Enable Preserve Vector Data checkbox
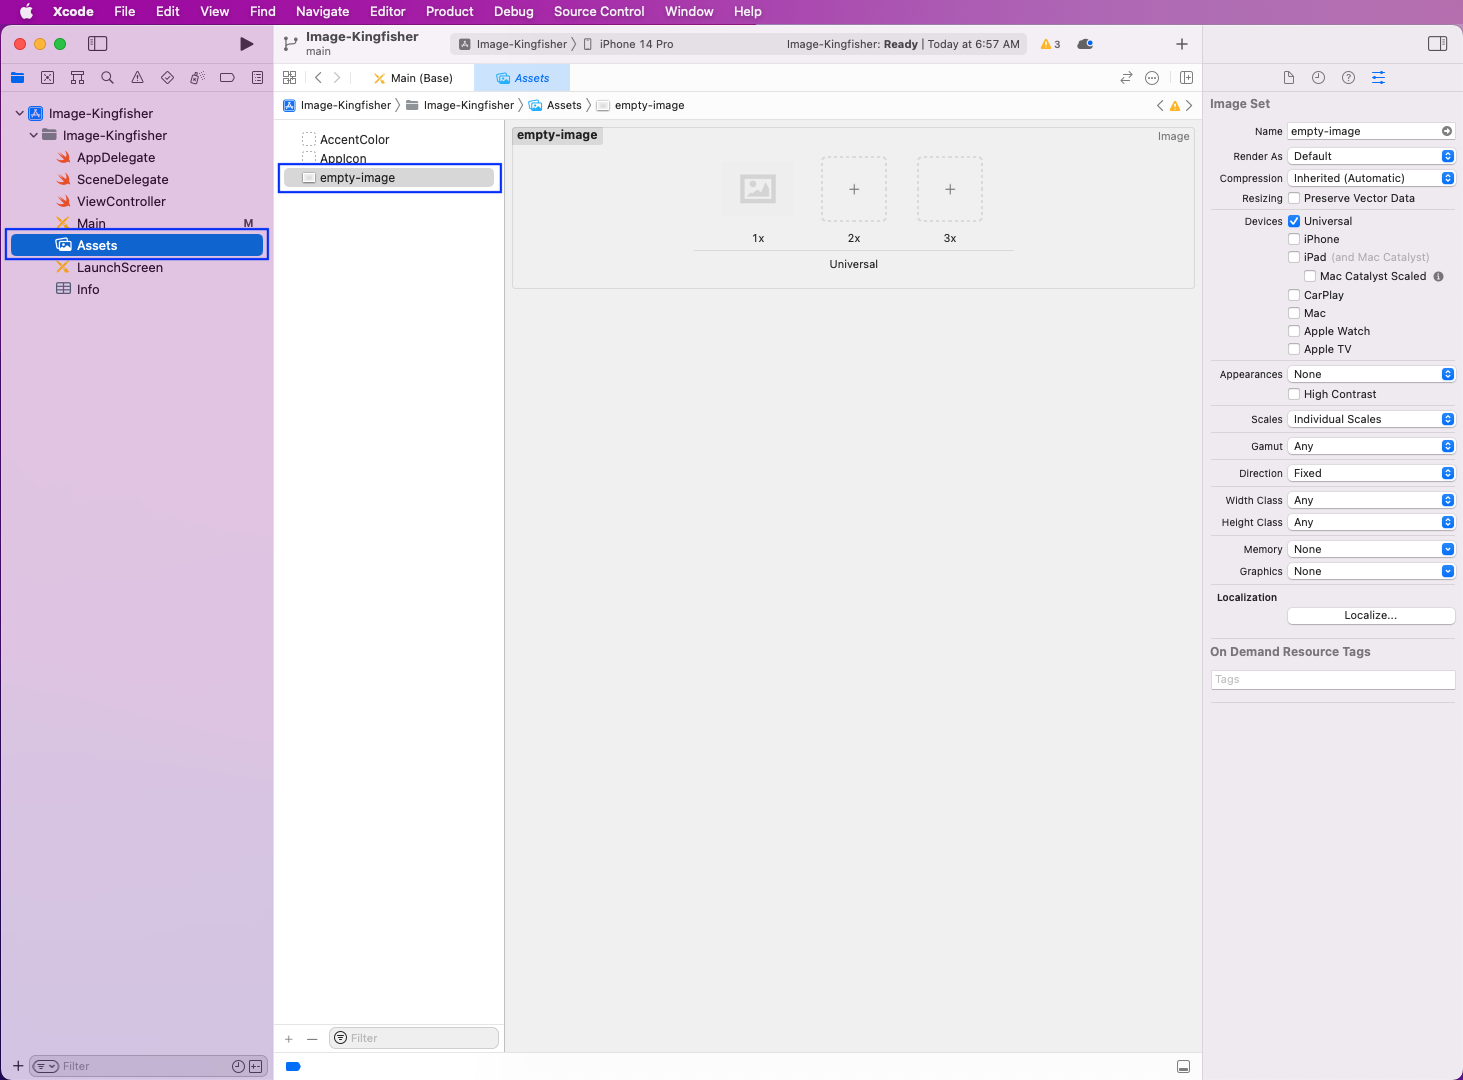The height and width of the screenshot is (1080, 1463). [1294, 198]
